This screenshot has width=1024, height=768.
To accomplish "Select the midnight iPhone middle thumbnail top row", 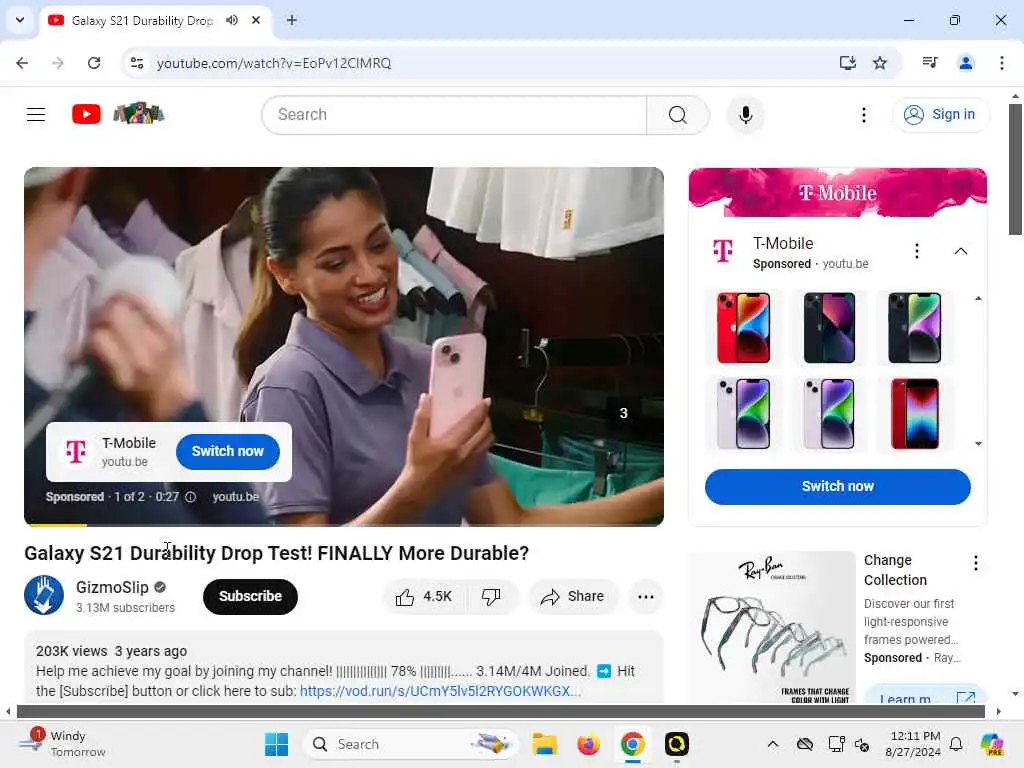I will [829, 328].
